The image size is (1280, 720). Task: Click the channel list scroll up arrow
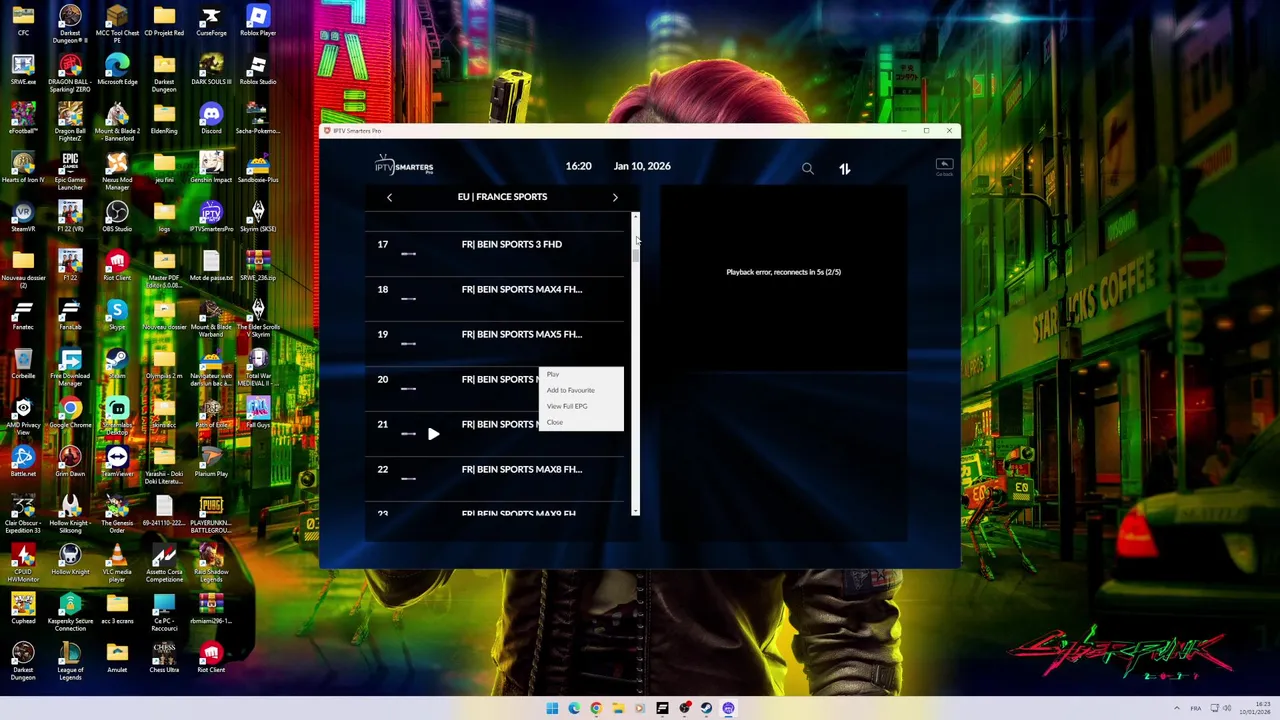coord(635,216)
